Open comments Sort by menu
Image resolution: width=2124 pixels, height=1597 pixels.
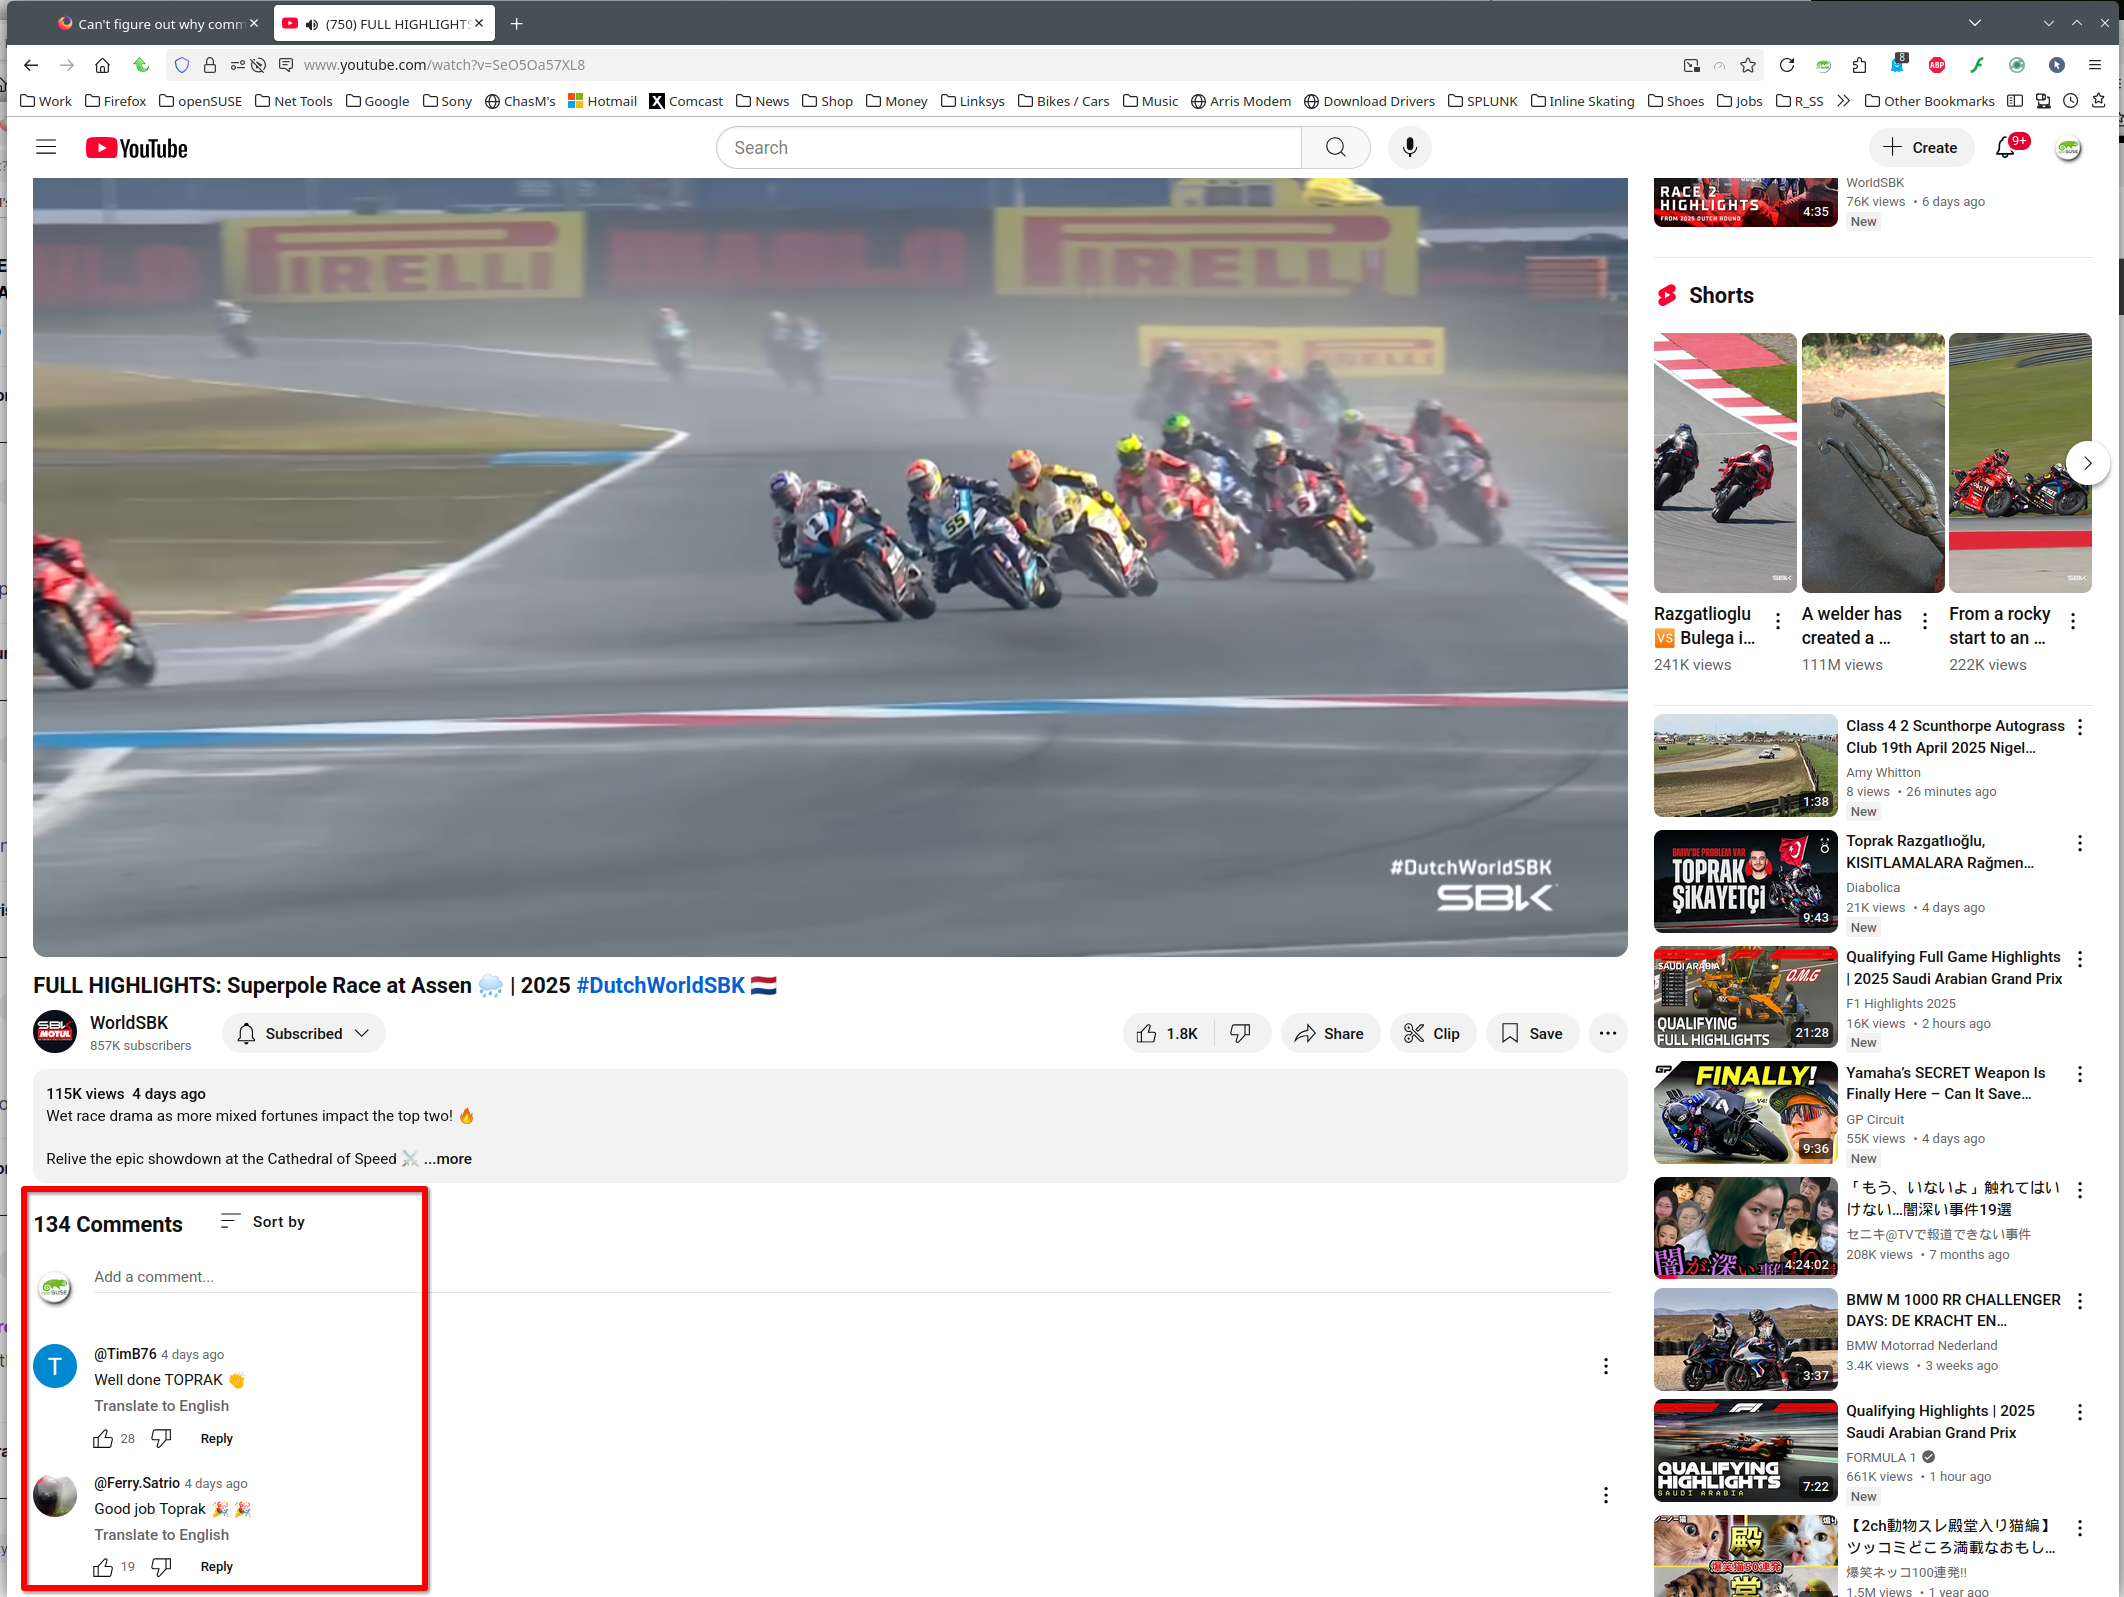[x=263, y=1221]
